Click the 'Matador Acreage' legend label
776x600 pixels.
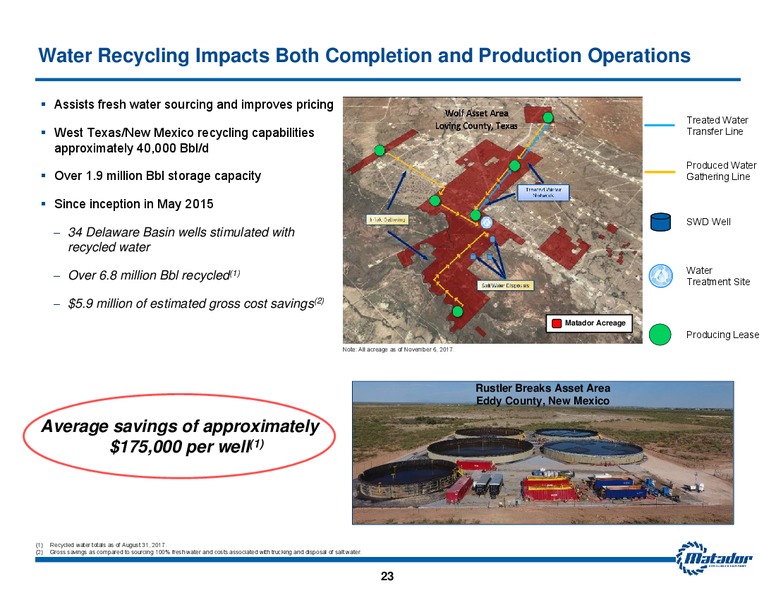point(595,323)
